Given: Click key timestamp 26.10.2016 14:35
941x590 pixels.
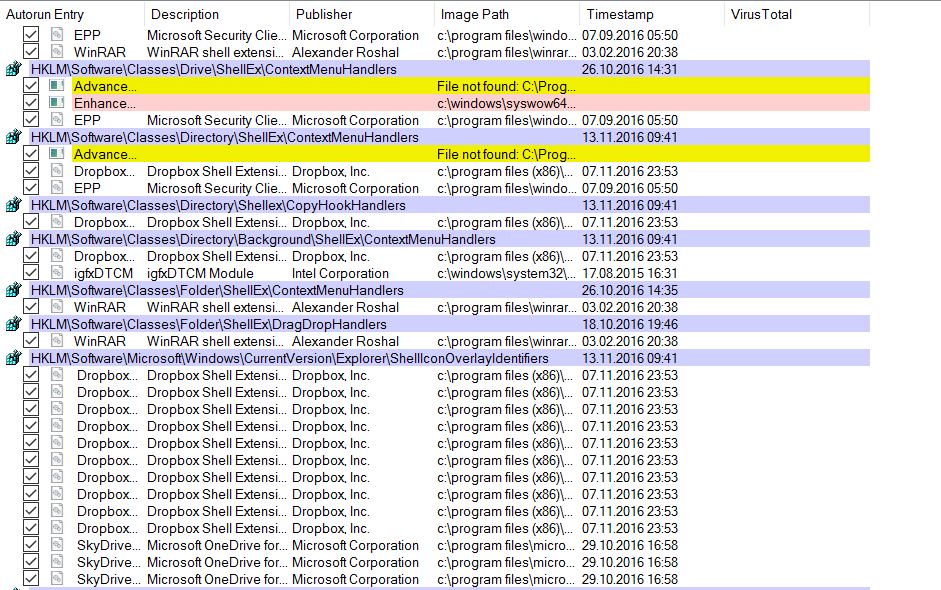Looking at the screenshot, I should [630, 290].
